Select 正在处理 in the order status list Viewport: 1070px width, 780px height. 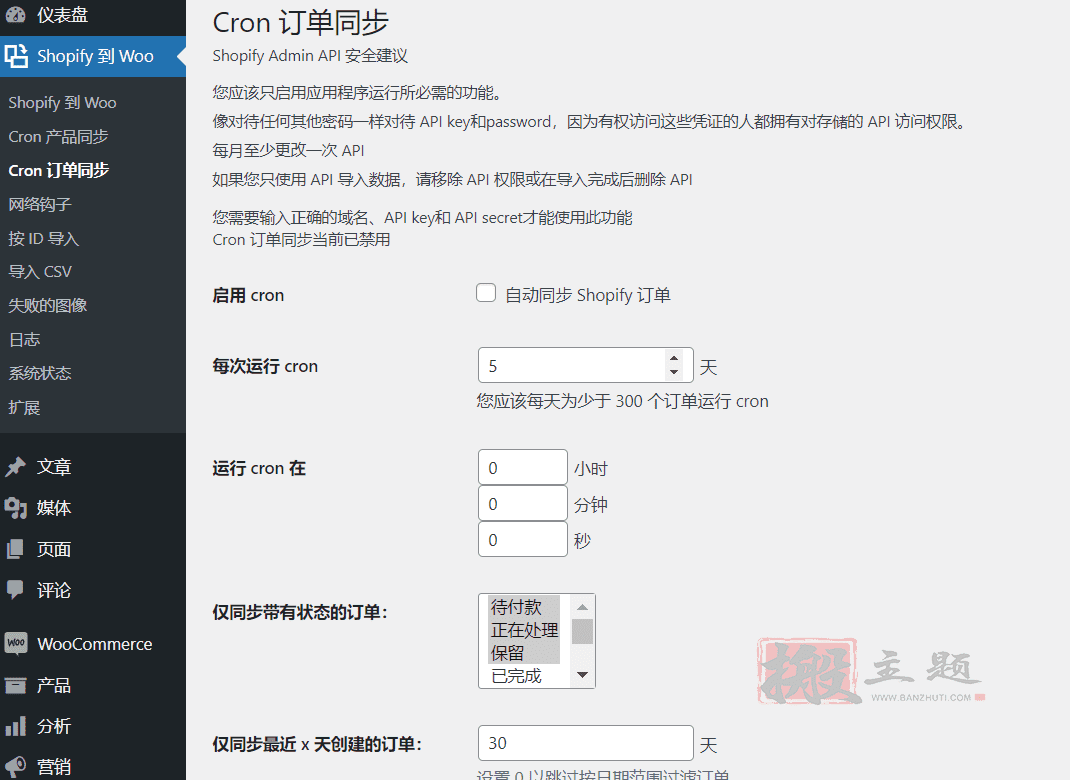[524, 630]
